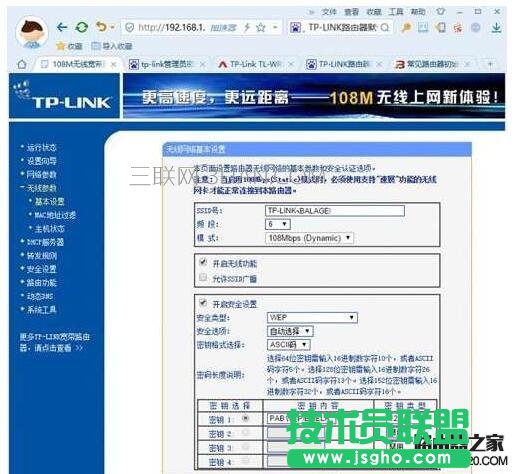Go to the browser home page icon

pos(22,64)
